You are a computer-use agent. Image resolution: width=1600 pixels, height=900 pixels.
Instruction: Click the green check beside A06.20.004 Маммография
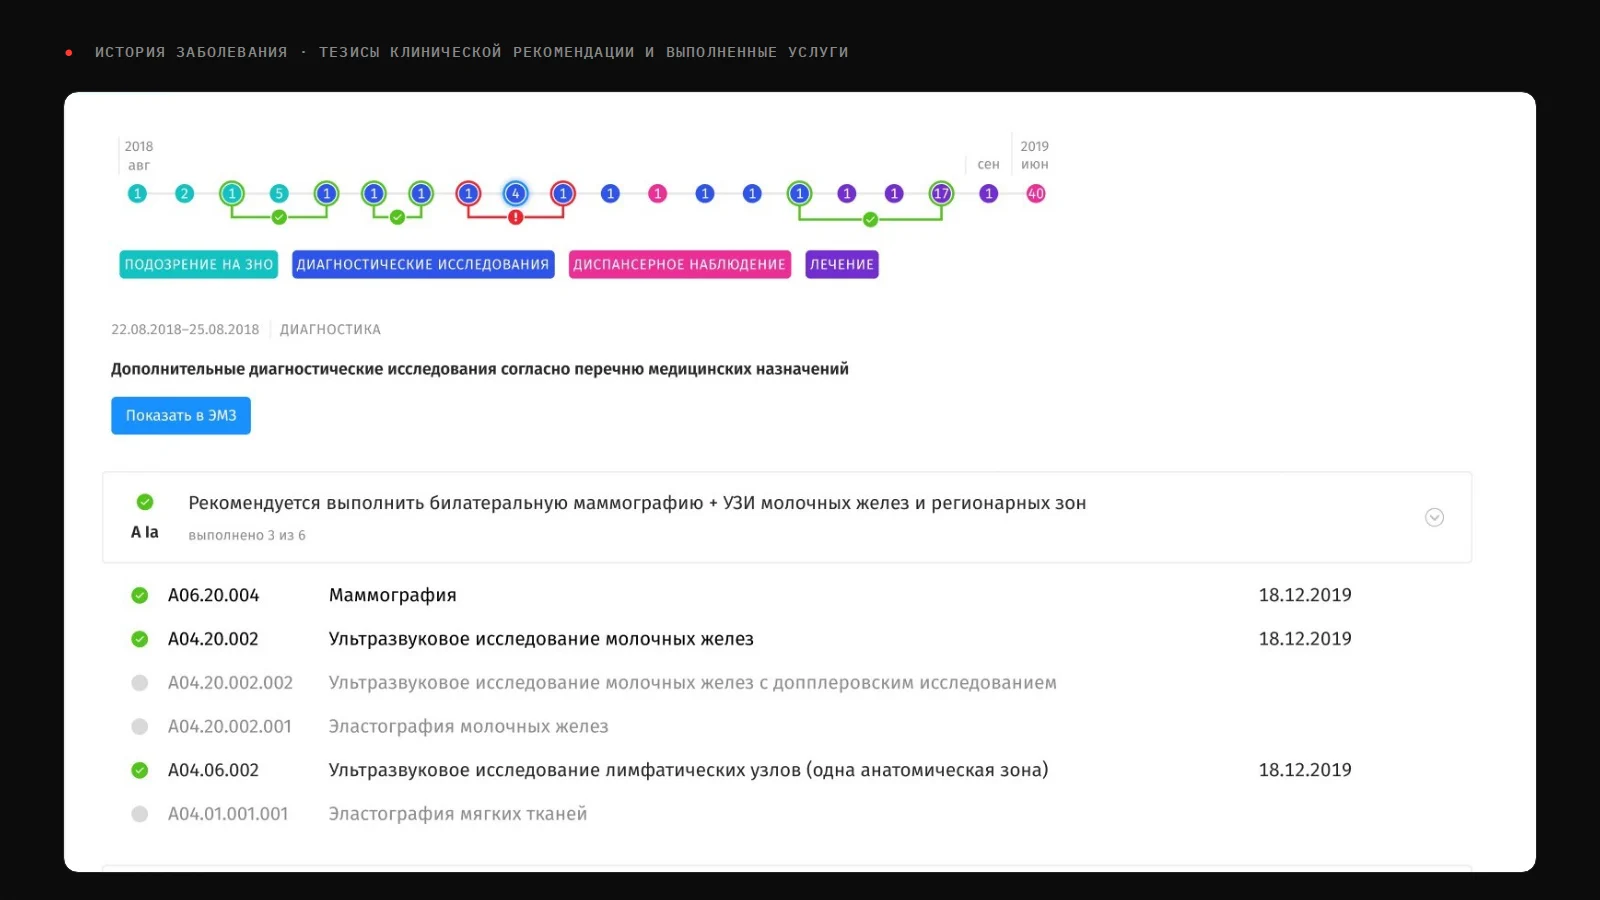click(x=140, y=596)
